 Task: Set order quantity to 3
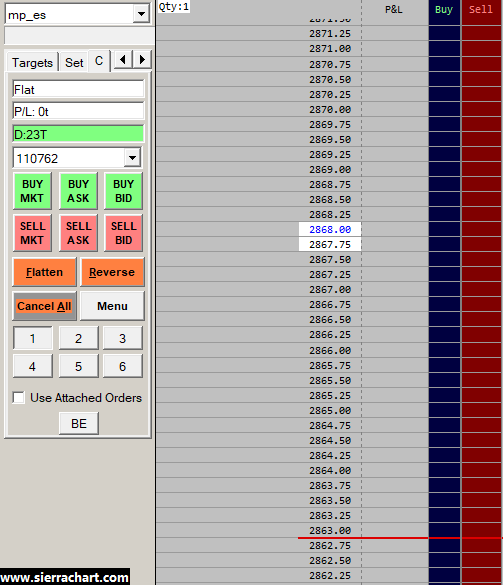click(x=122, y=338)
